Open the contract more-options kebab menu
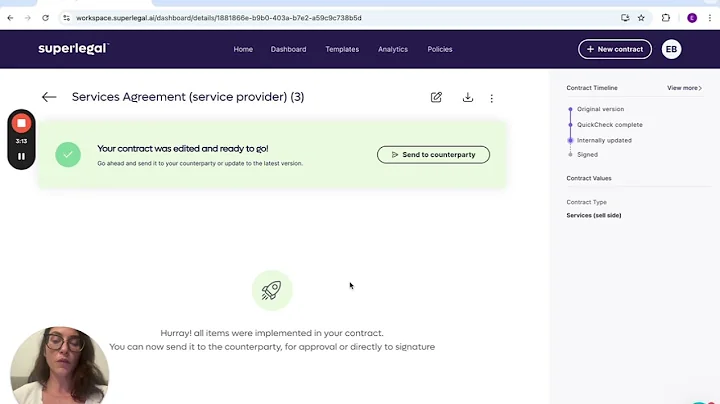The image size is (720, 404). coord(491,98)
